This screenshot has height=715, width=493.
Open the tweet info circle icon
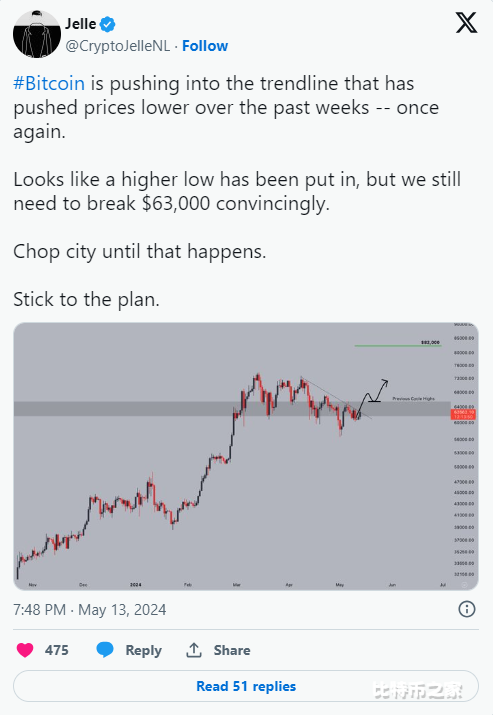click(x=467, y=609)
